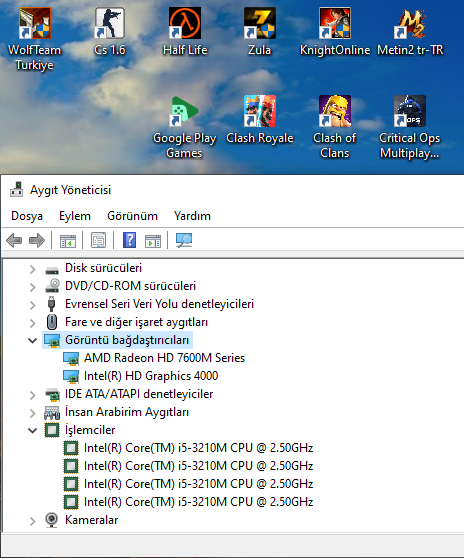Click the Kameralar webcam icon
Viewport: 464px width, 558px height.
52,520
